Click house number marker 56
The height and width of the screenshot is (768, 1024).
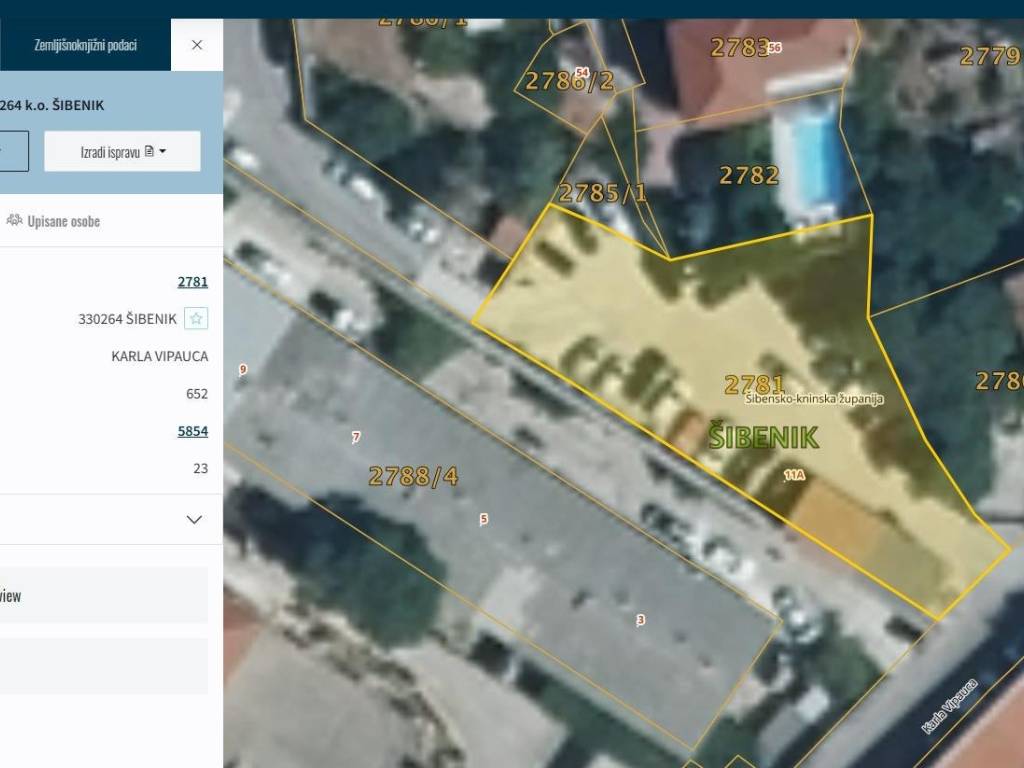pyautogui.click(x=775, y=48)
